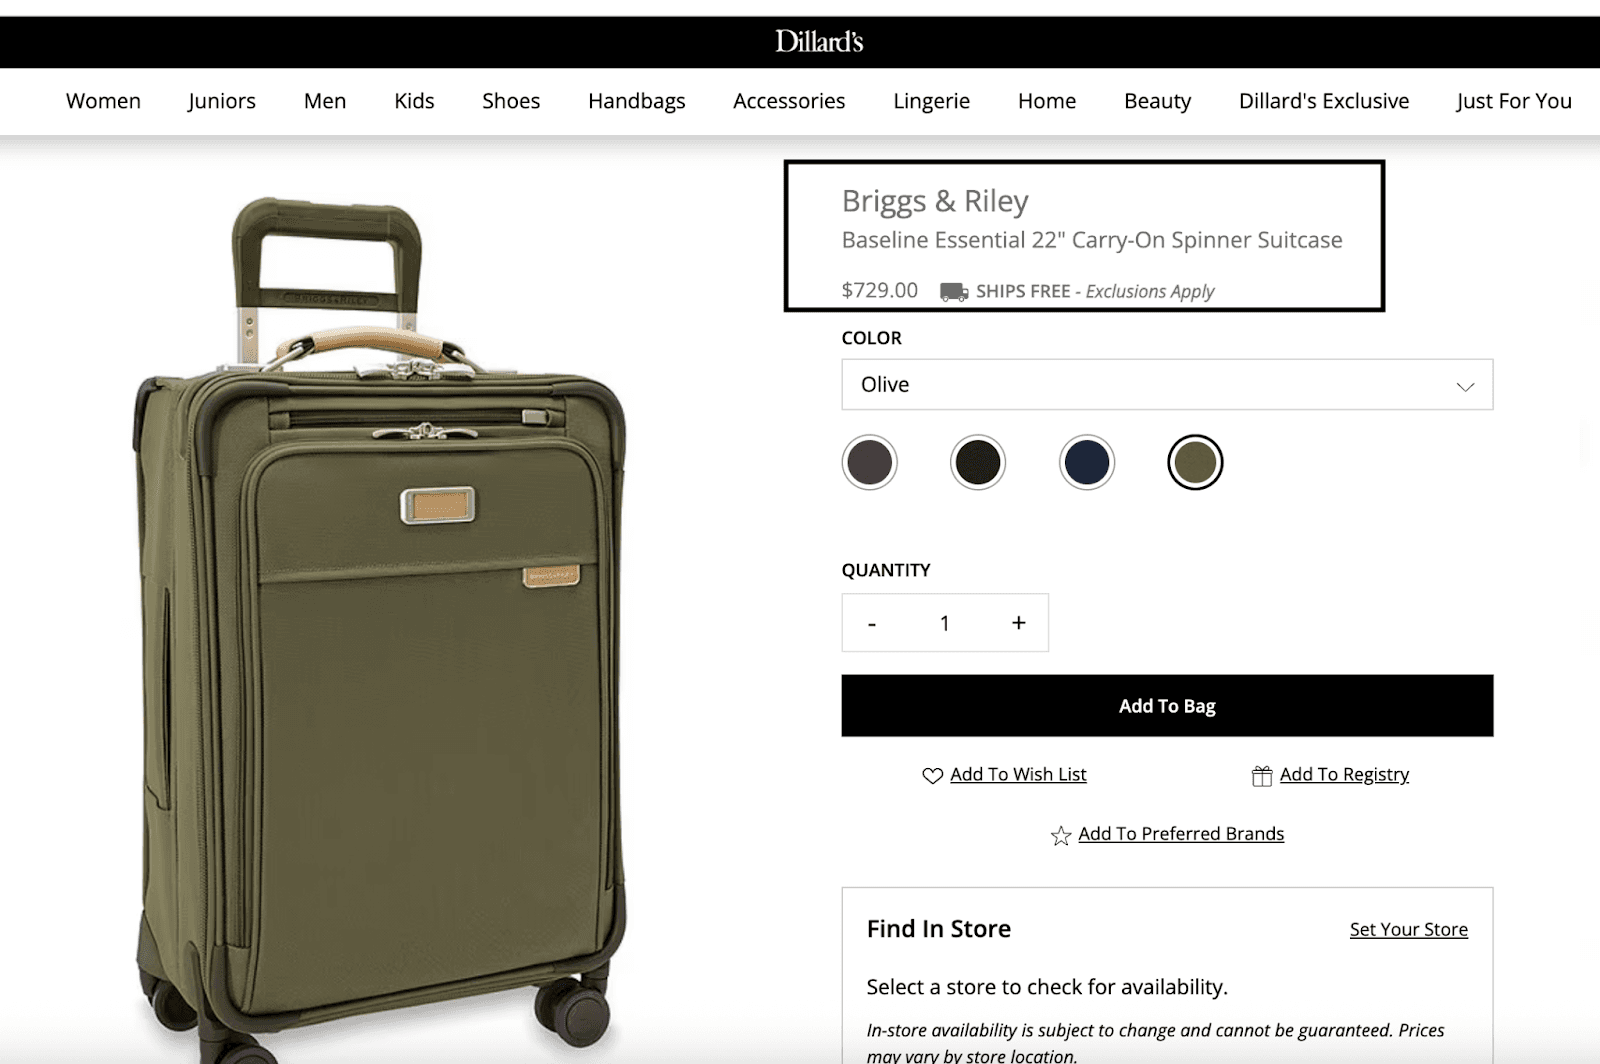The width and height of the screenshot is (1600, 1064).
Task: Increase quantity with the plus button
Action: click(x=1018, y=623)
